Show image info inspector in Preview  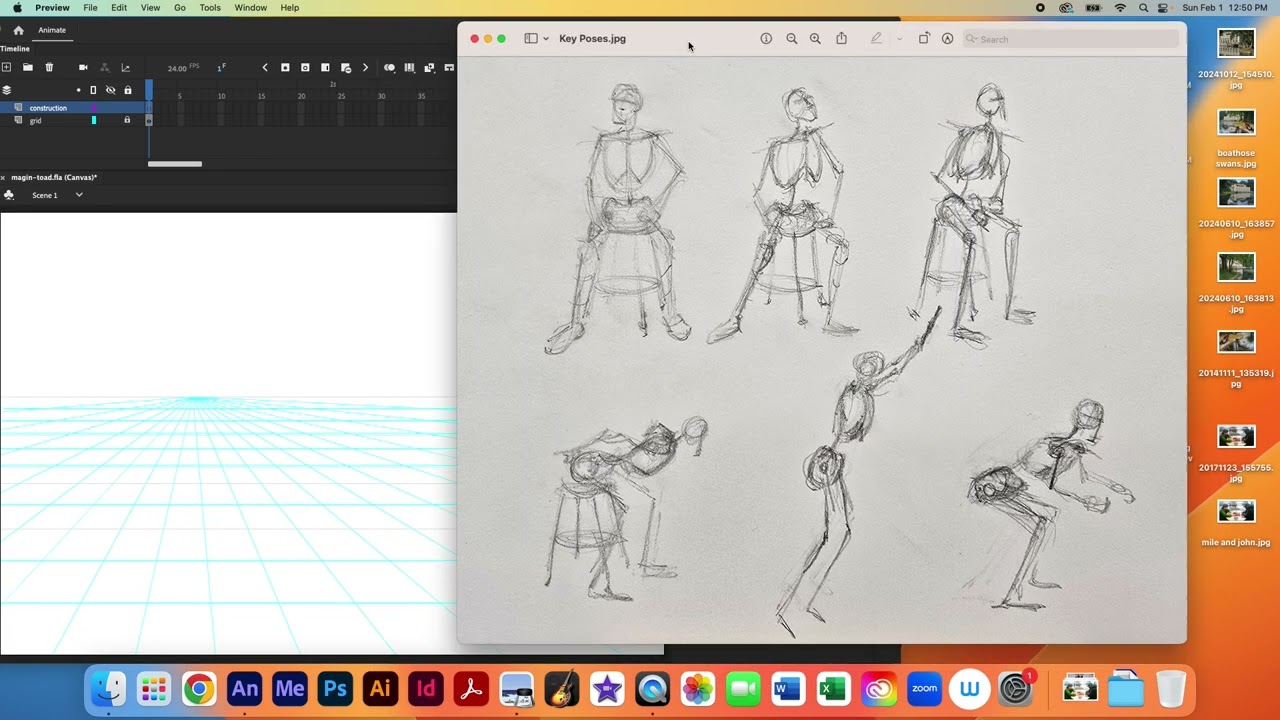pos(766,39)
